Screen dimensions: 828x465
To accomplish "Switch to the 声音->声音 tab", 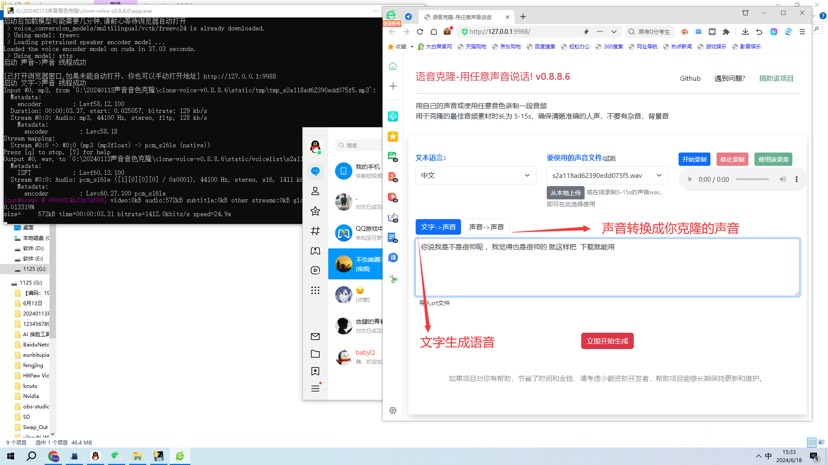I will click(x=487, y=227).
